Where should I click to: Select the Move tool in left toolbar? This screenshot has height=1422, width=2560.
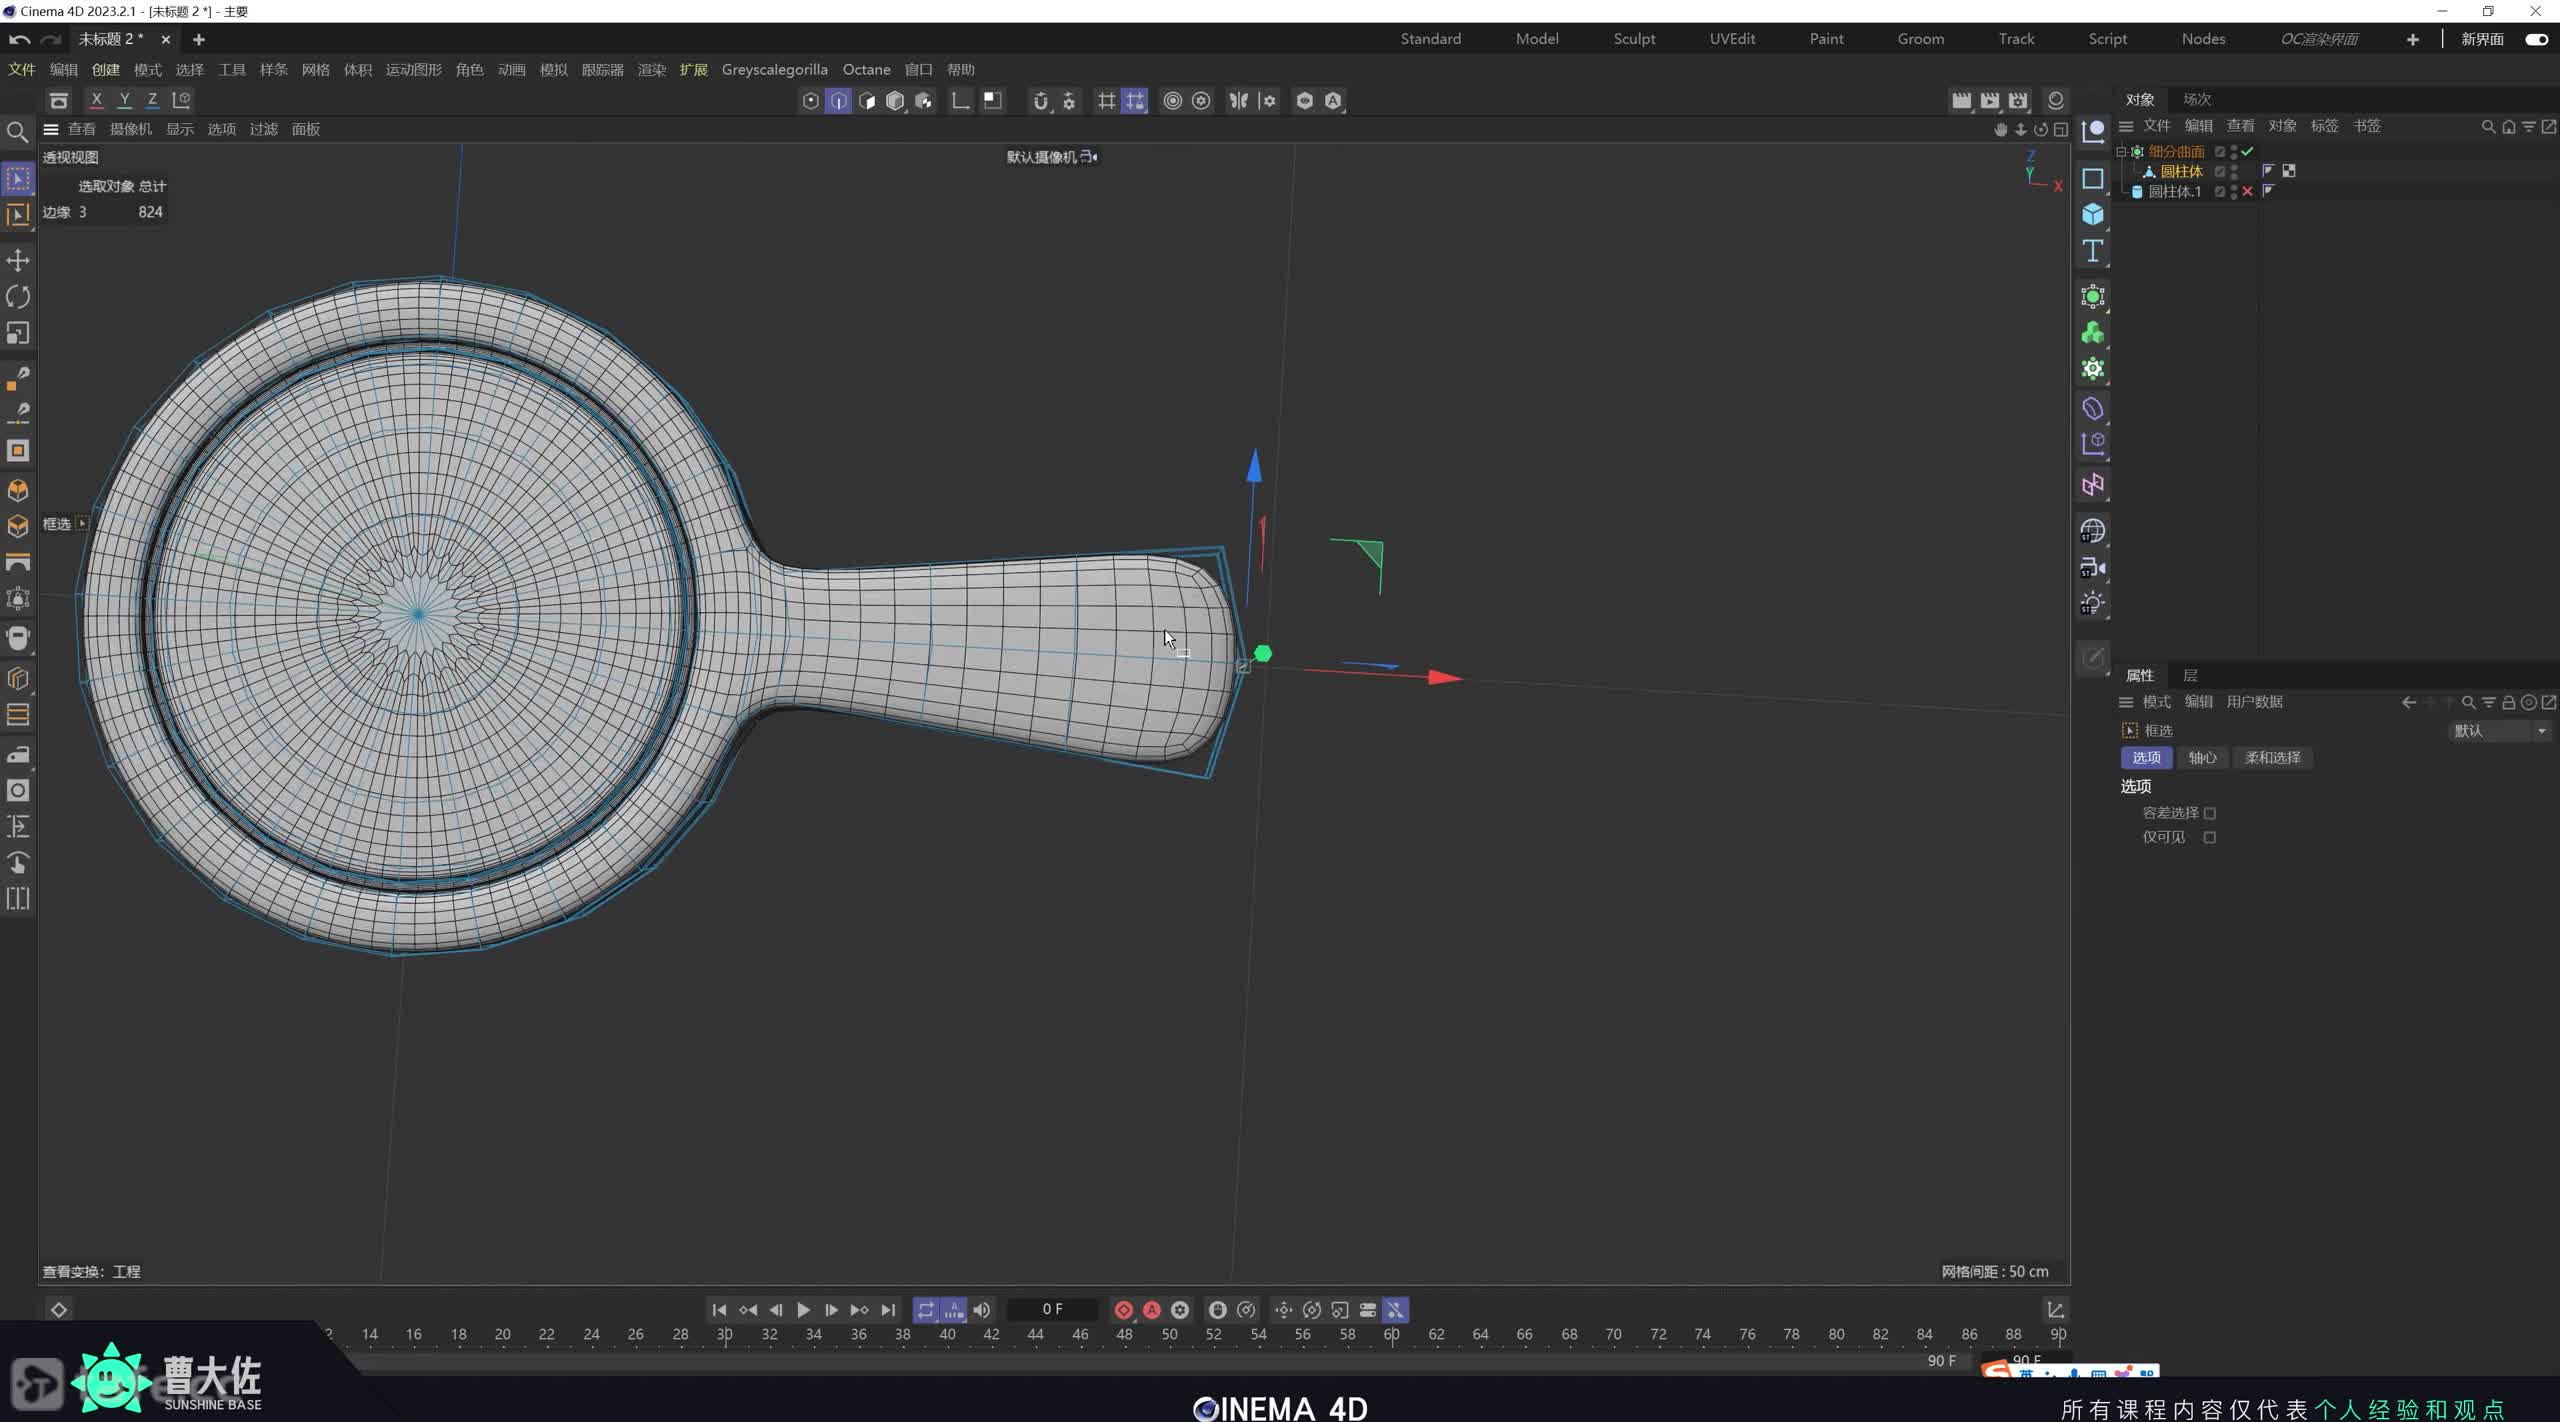18,261
